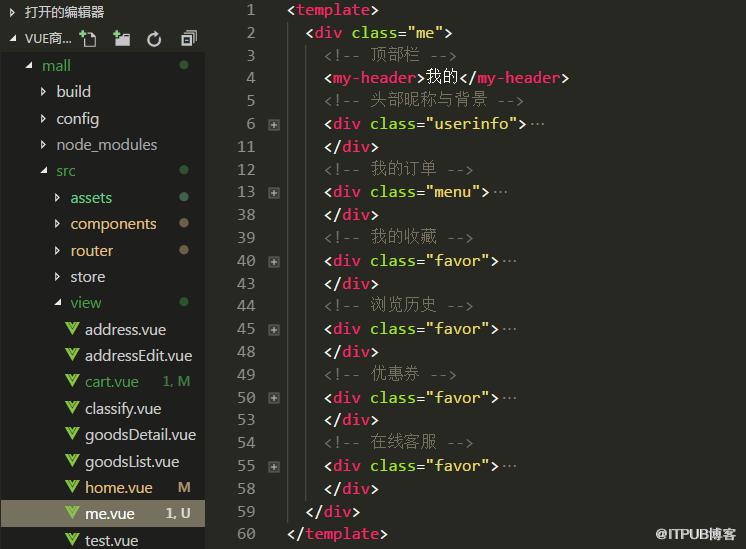Click the Vue icon beside addressEdit.vue

click(72, 355)
